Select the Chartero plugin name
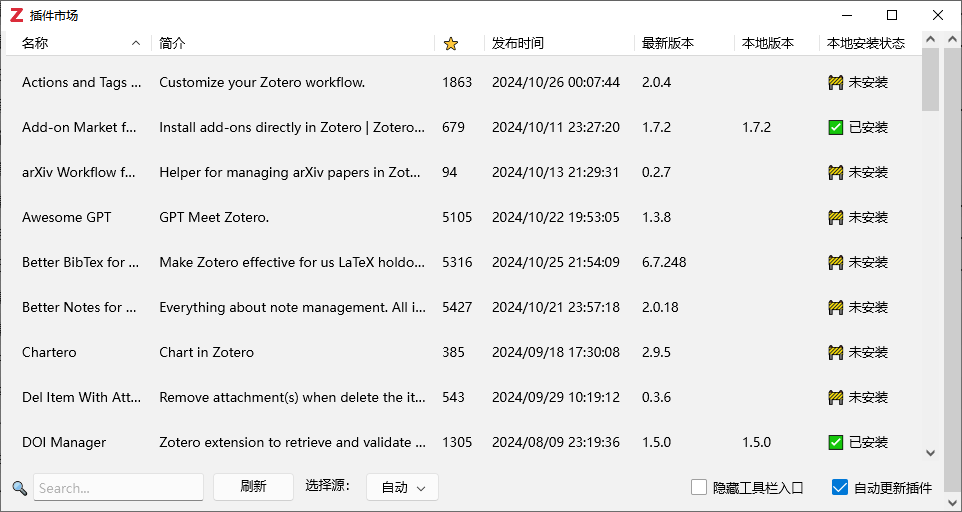This screenshot has height=512, width=962. tap(49, 353)
